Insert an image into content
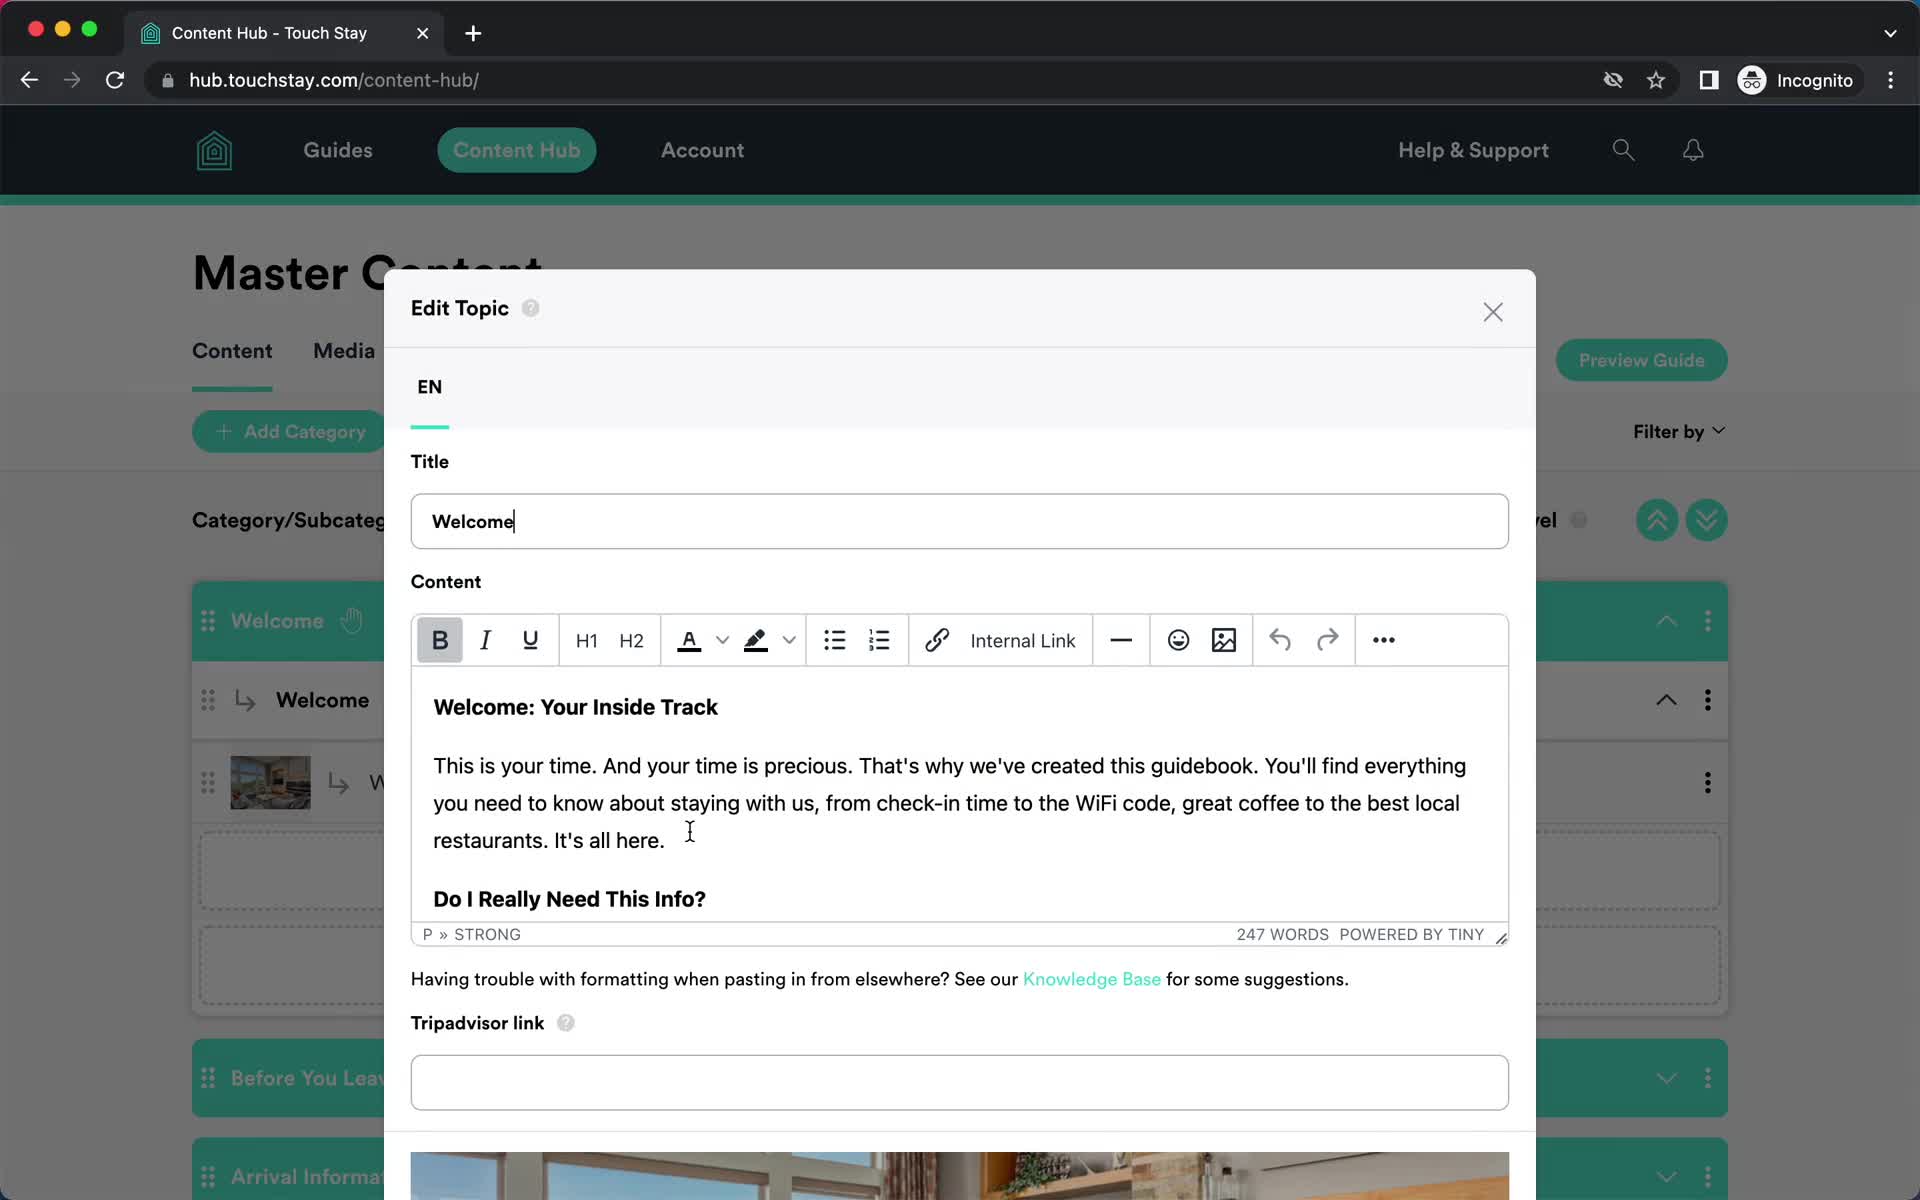 (1223, 639)
